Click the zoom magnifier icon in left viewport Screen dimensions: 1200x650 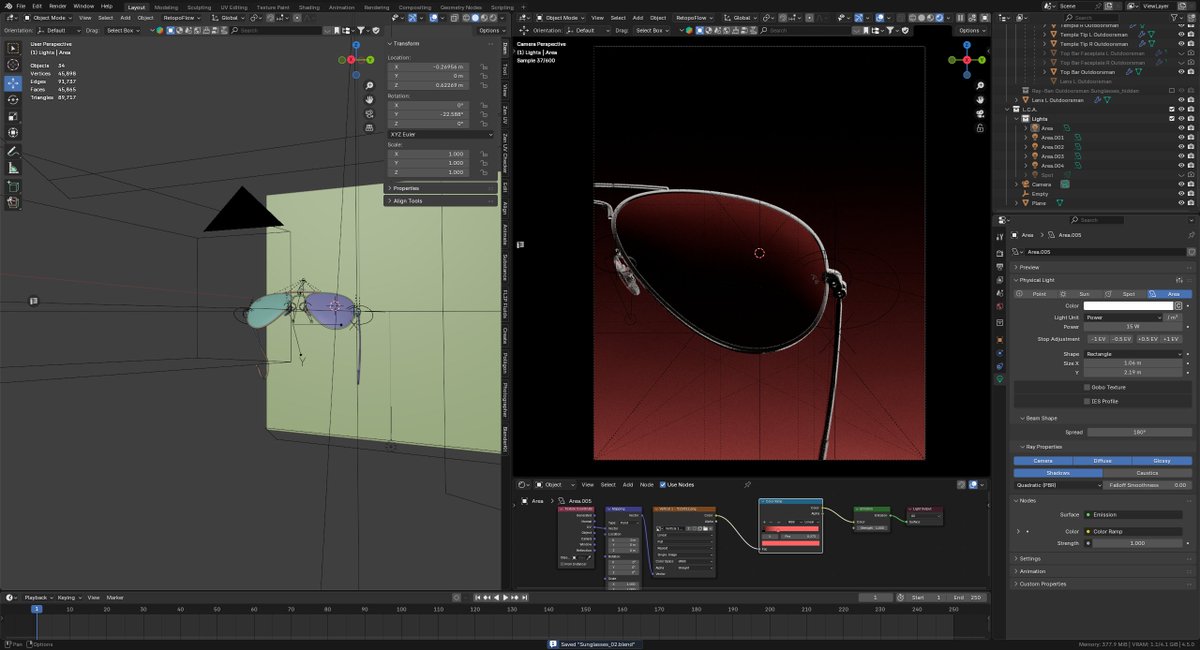(370, 84)
